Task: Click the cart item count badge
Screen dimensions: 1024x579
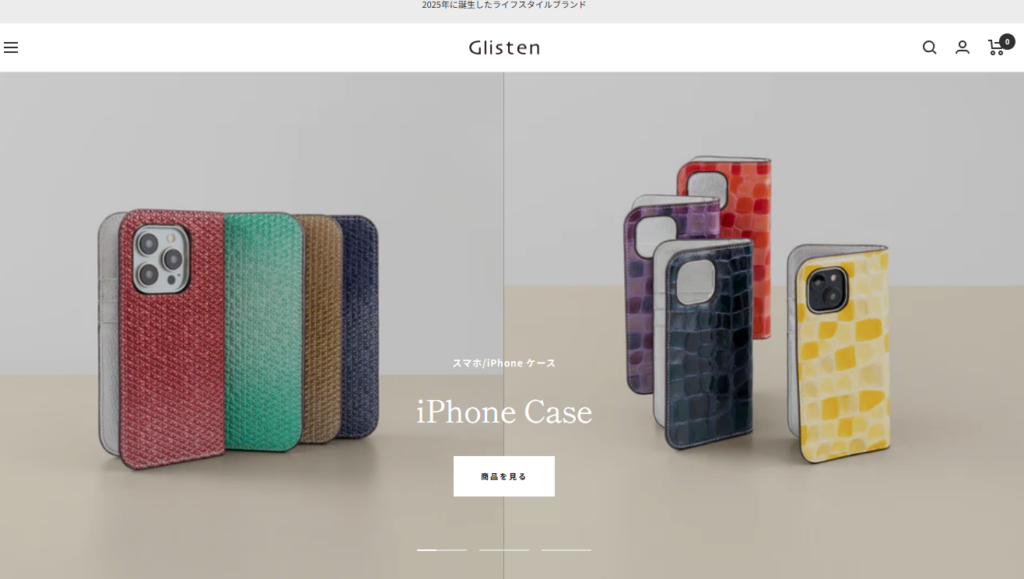Action: click(1007, 42)
